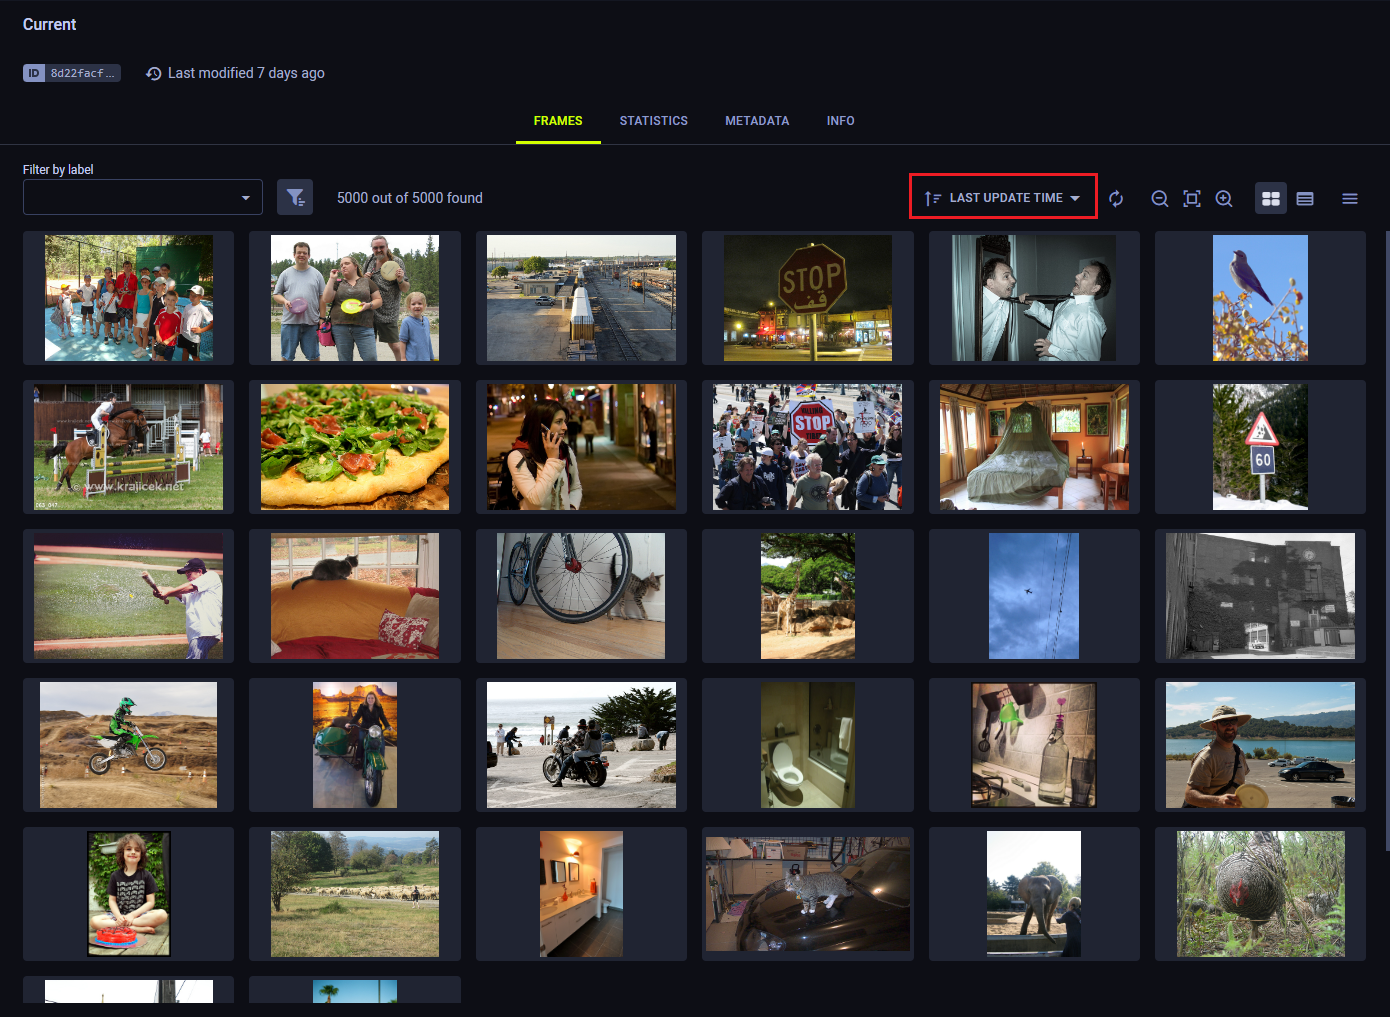Image resolution: width=1390 pixels, height=1017 pixels.
Task: Open the Last Update Time sort dropdown
Action: (x=1003, y=197)
